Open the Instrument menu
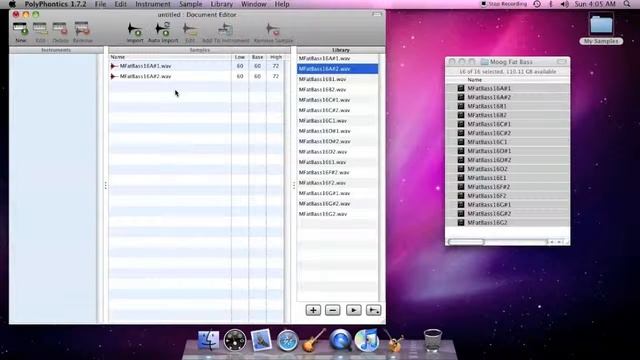Screen dimensions: 640x360 pyautogui.click(x=153, y=4)
